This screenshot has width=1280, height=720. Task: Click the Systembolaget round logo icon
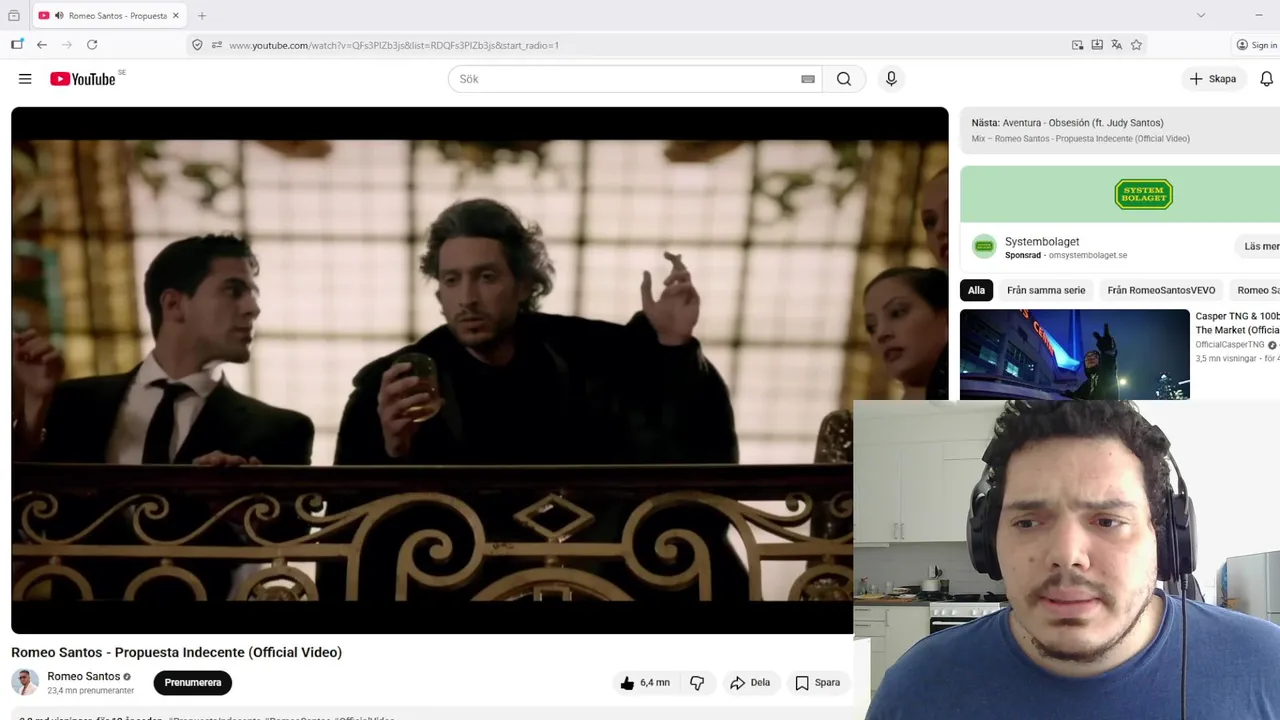coord(985,246)
